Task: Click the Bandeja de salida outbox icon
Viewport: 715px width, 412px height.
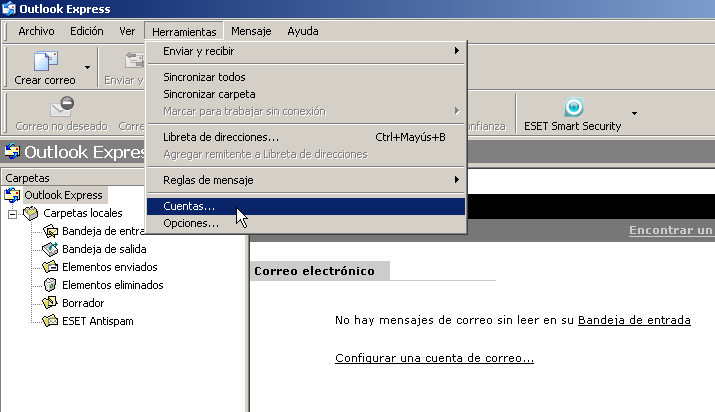Action: point(50,249)
